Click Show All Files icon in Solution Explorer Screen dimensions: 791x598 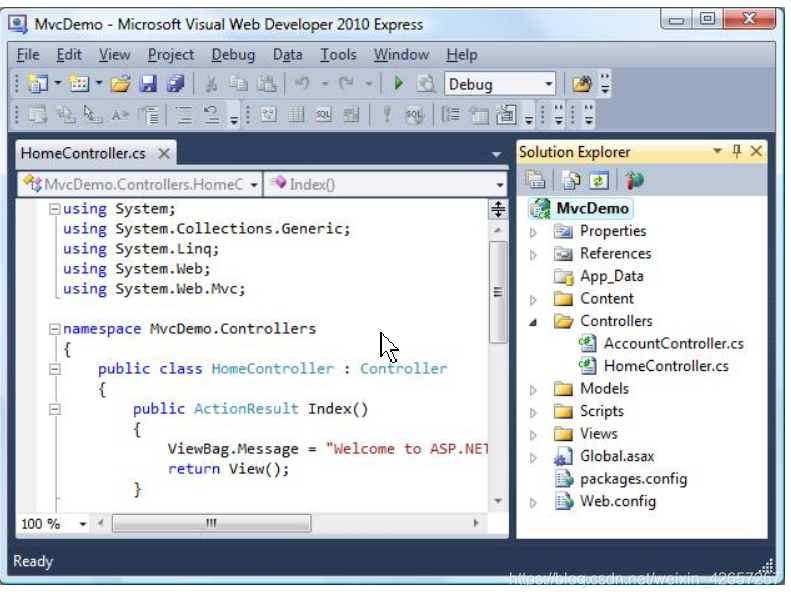click(571, 180)
